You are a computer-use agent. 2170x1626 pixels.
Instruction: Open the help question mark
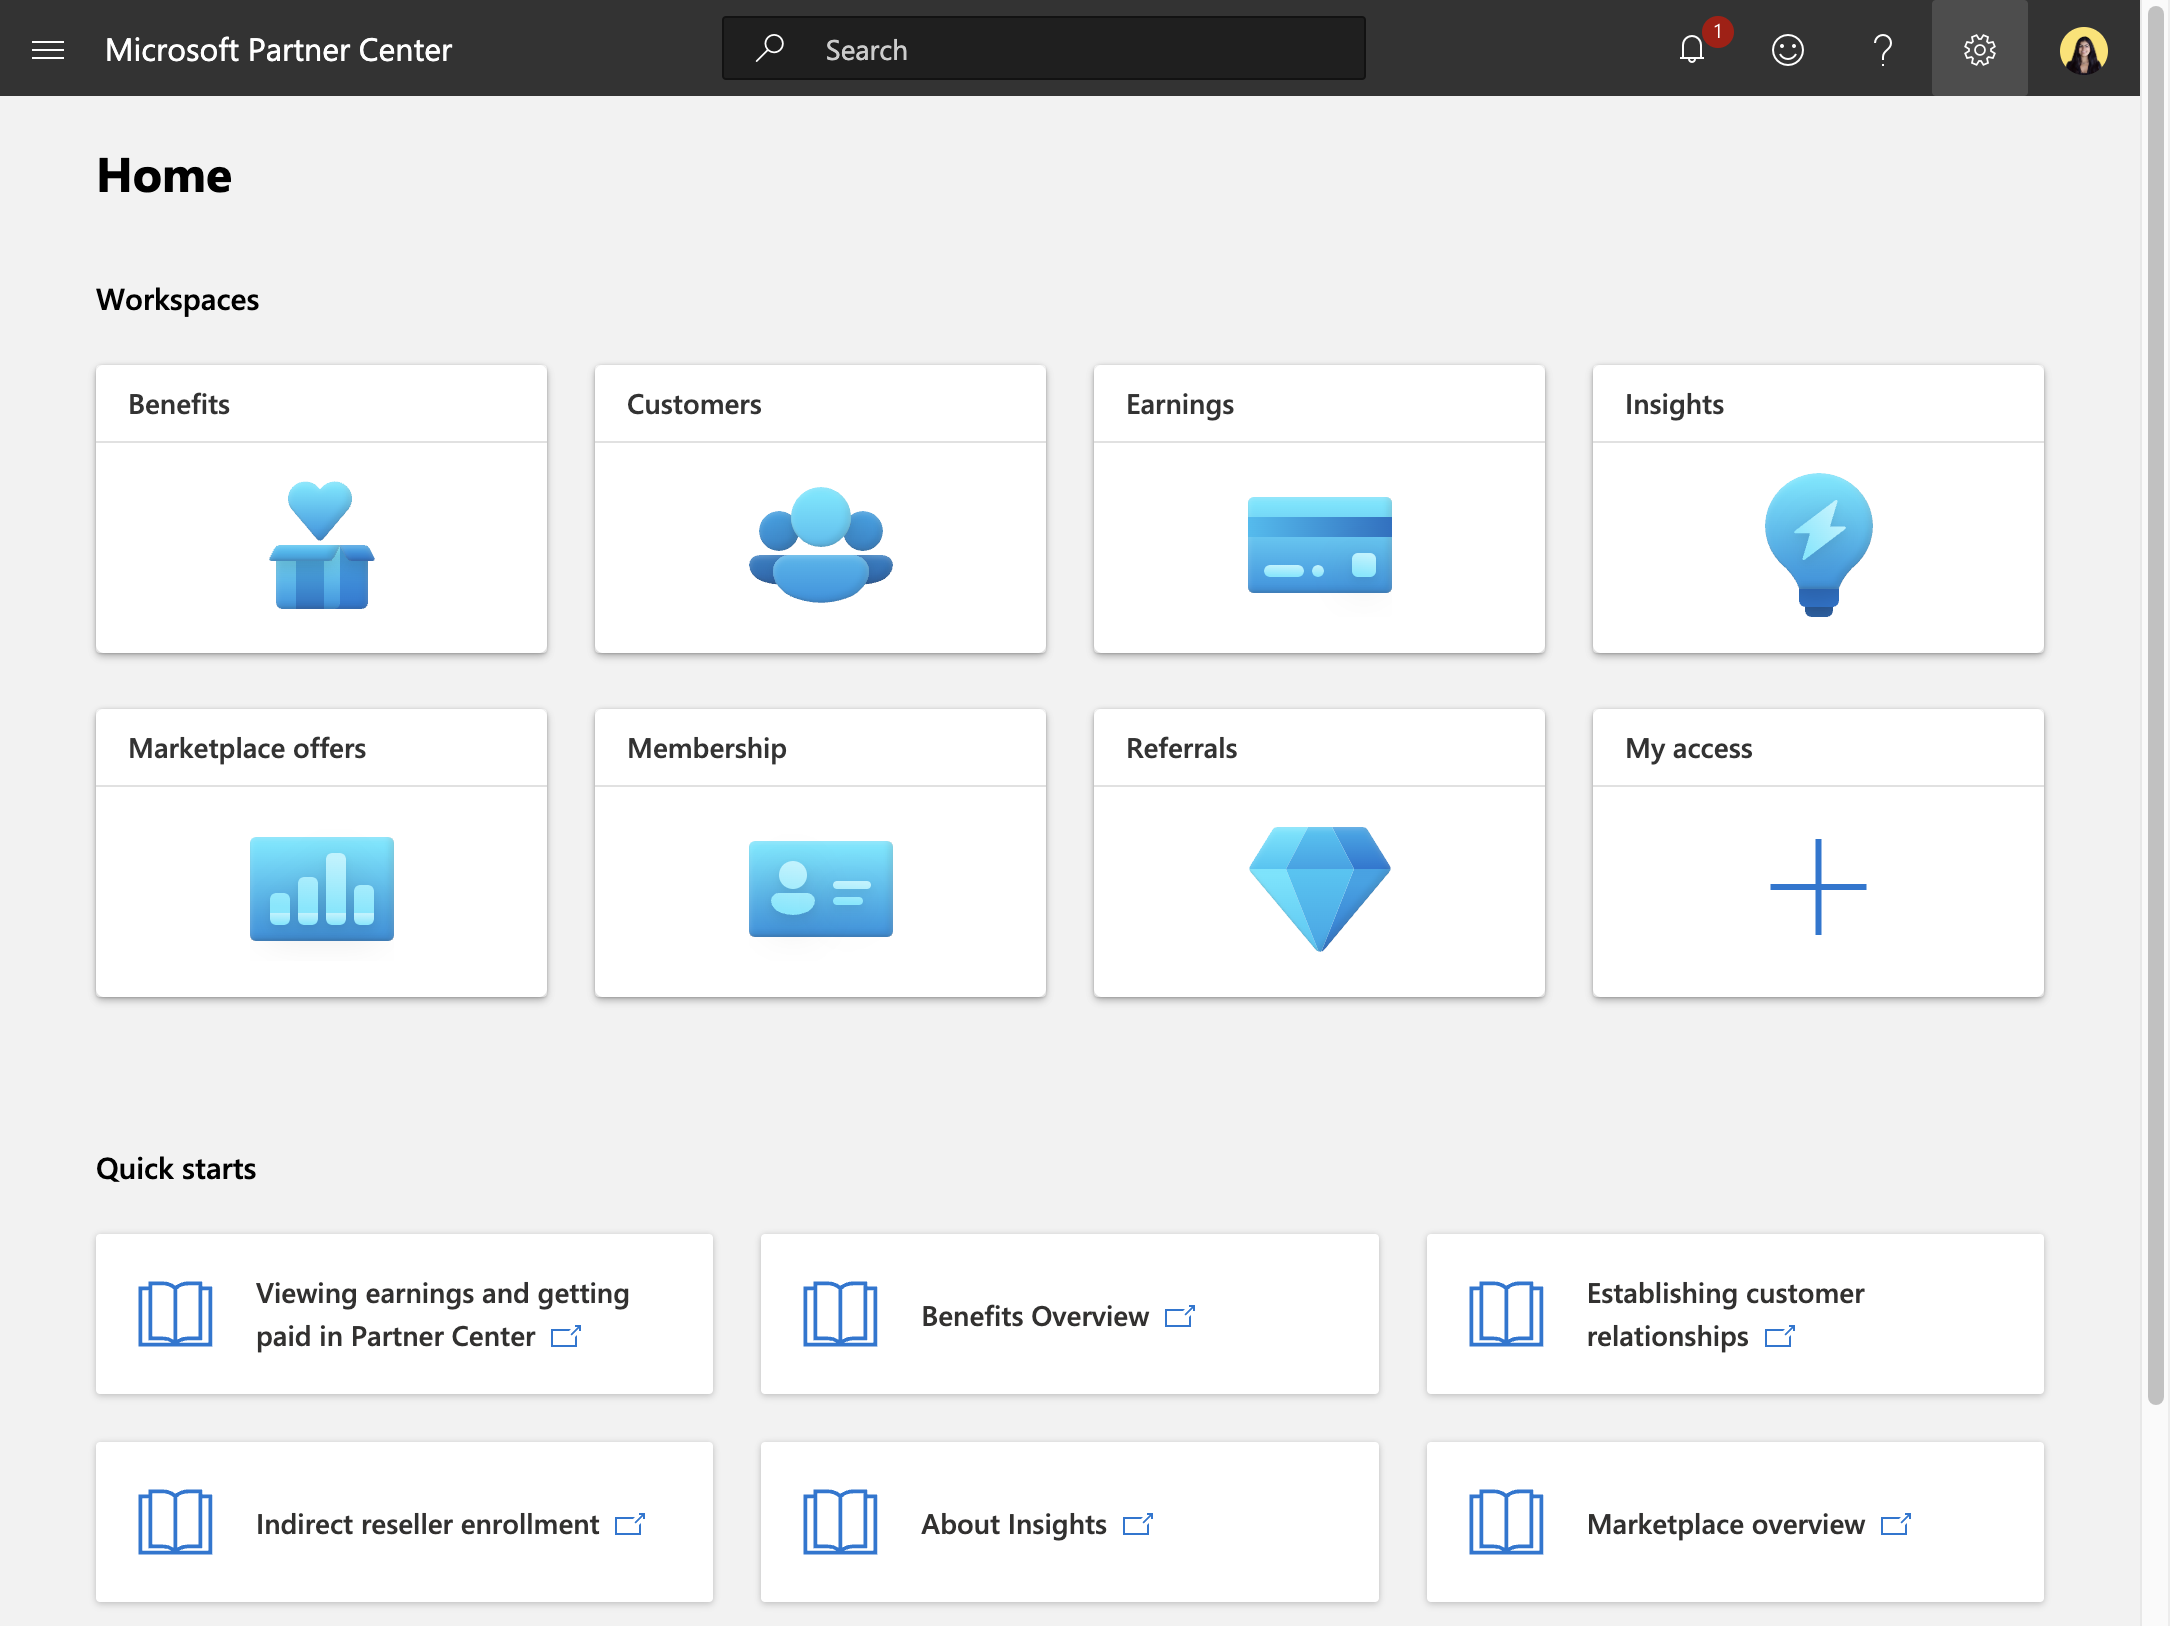(1882, 49)
